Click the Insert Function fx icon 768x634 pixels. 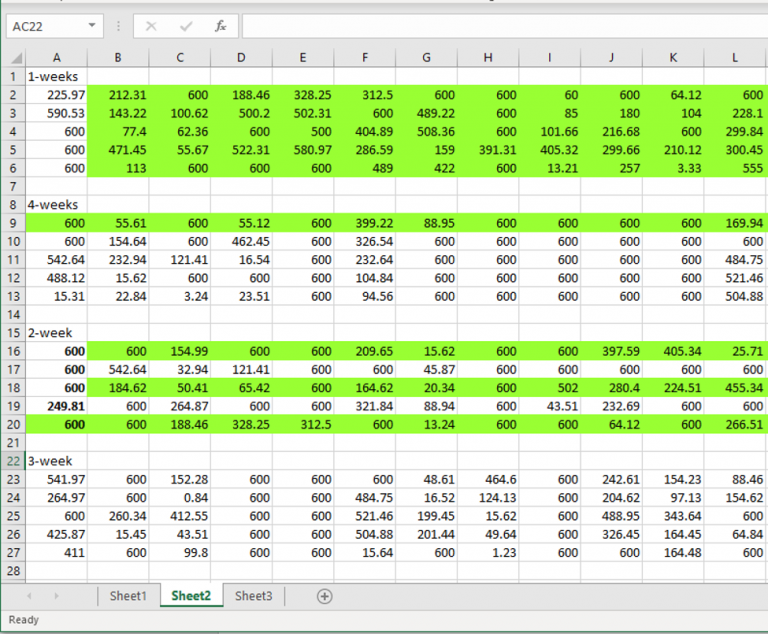coord(220,26)
